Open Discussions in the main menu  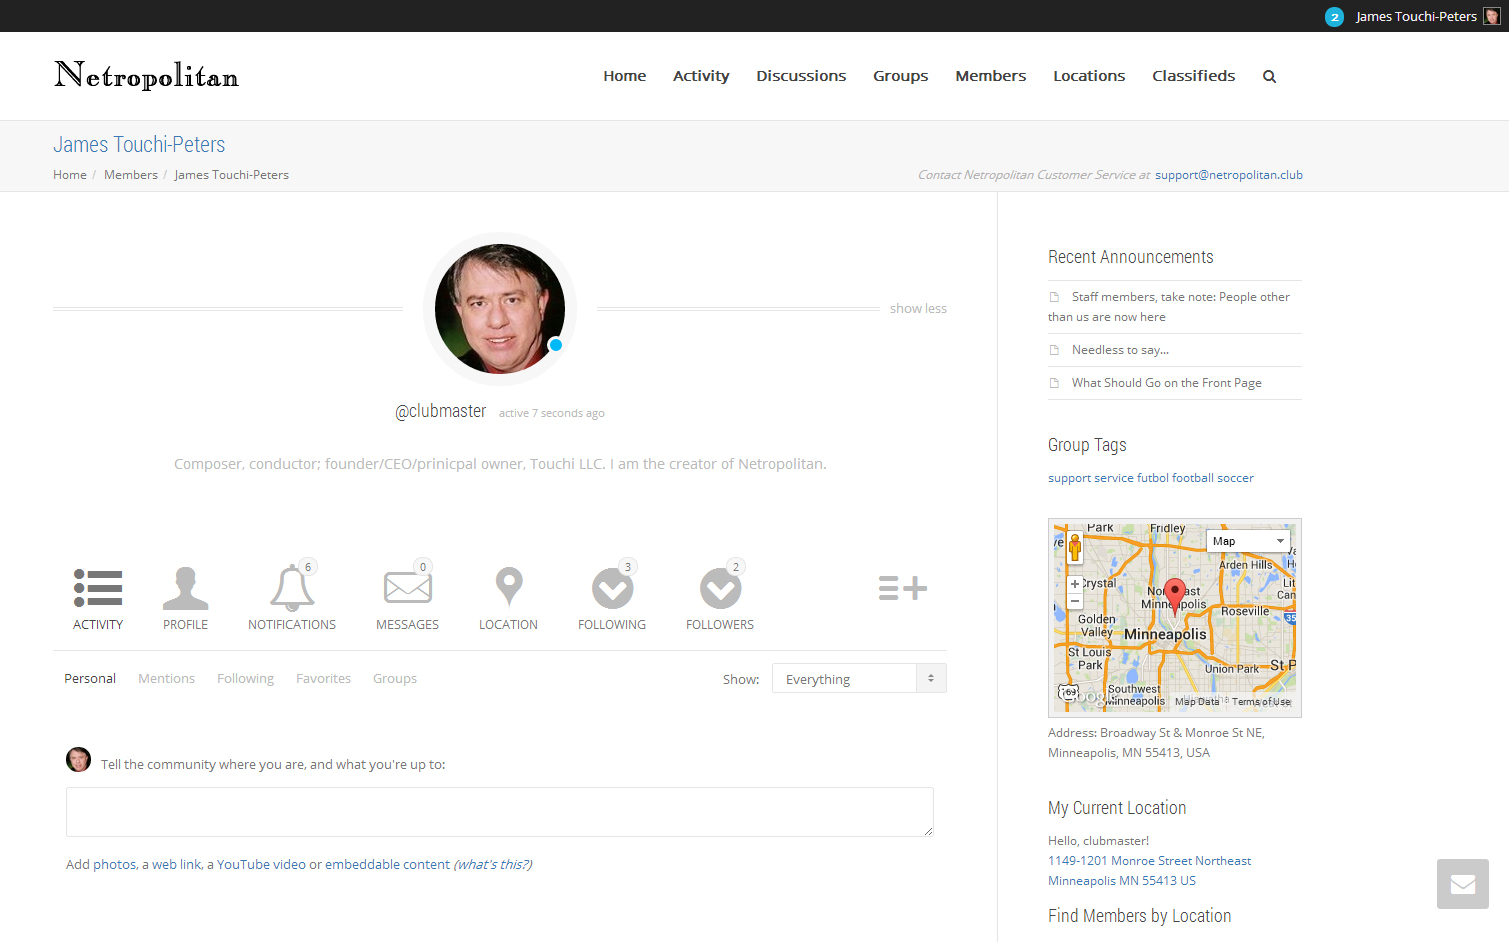click(801, 76)
